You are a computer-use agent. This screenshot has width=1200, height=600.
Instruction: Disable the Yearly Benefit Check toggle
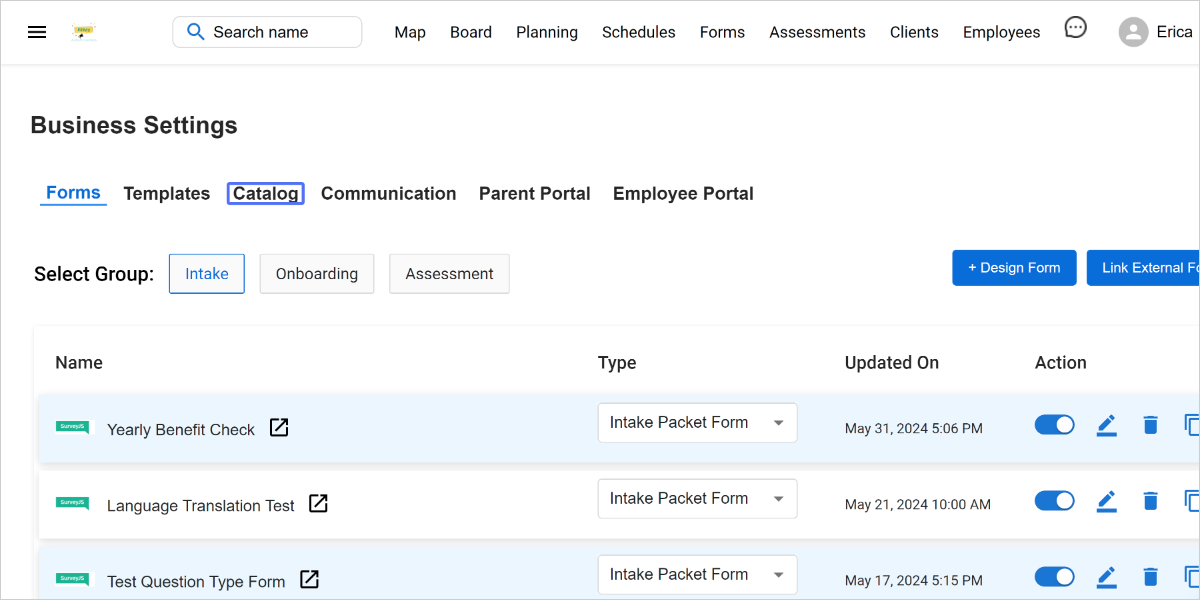click(x=1054, y=425)
